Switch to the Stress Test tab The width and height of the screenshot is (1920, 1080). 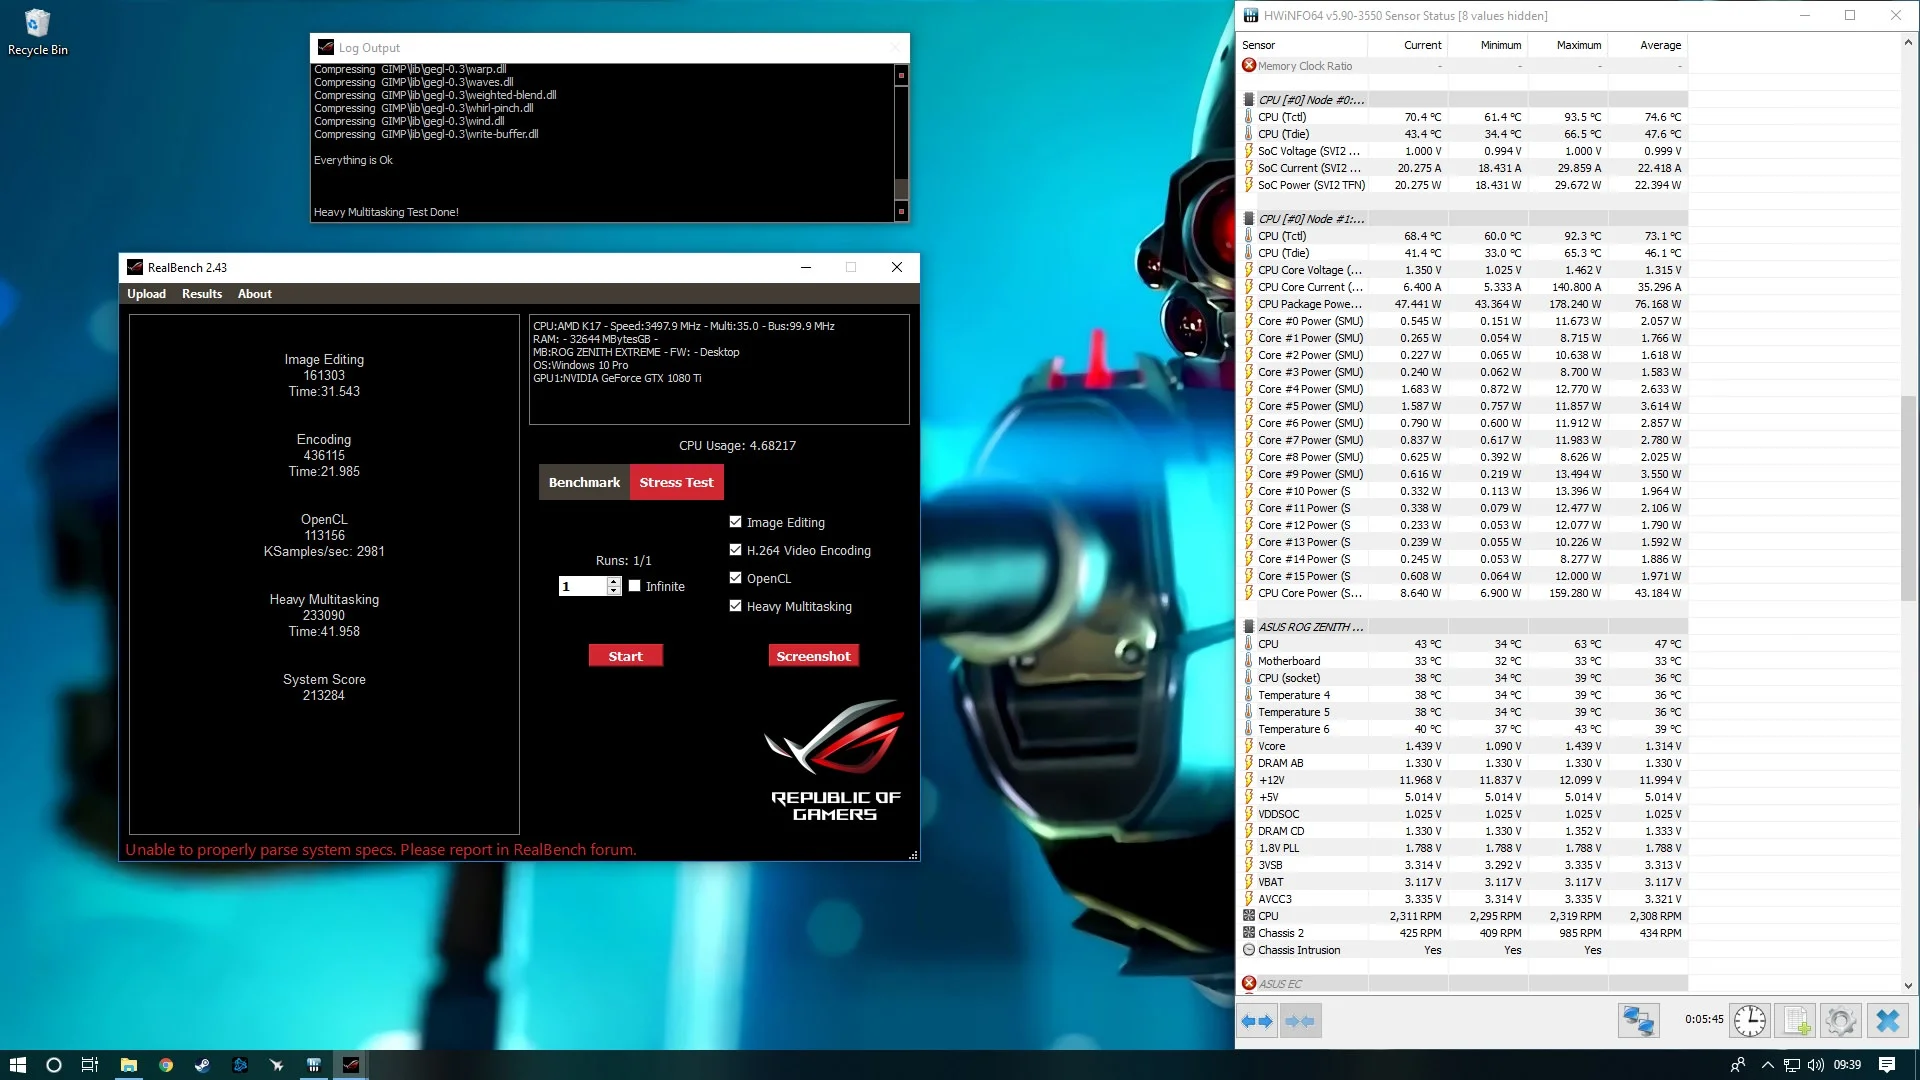point(677,482)
